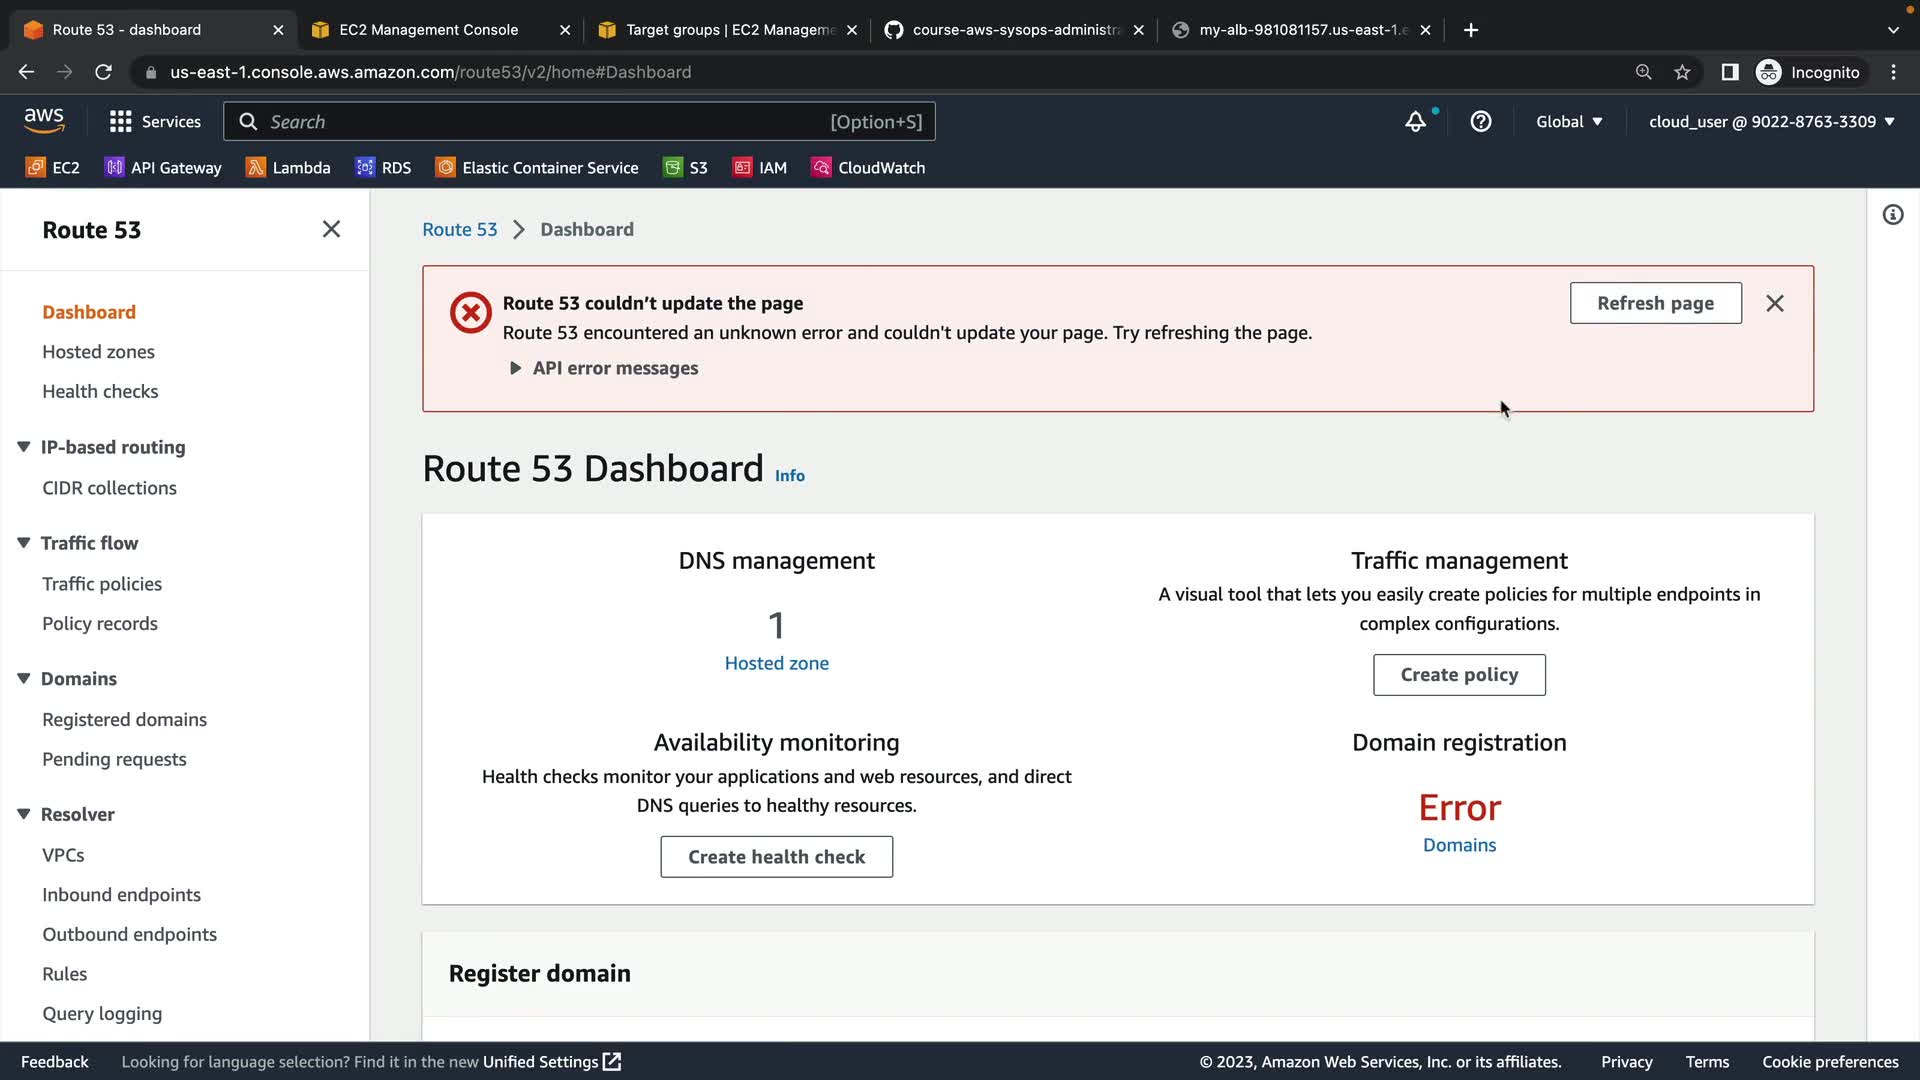Open the S3 favorites shortcut
Screen dimensions: 1920x1080
click(686, 168)
